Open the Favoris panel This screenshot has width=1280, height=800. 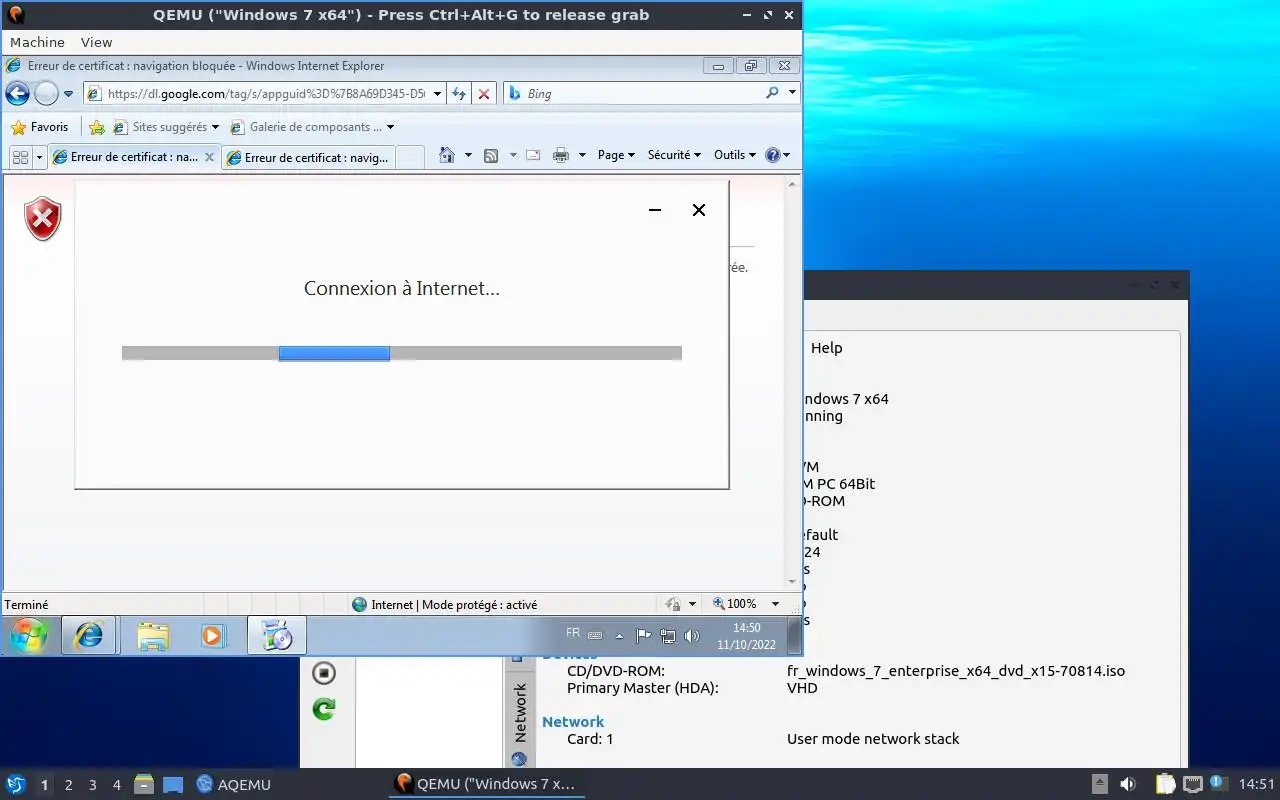click(40, 127)
